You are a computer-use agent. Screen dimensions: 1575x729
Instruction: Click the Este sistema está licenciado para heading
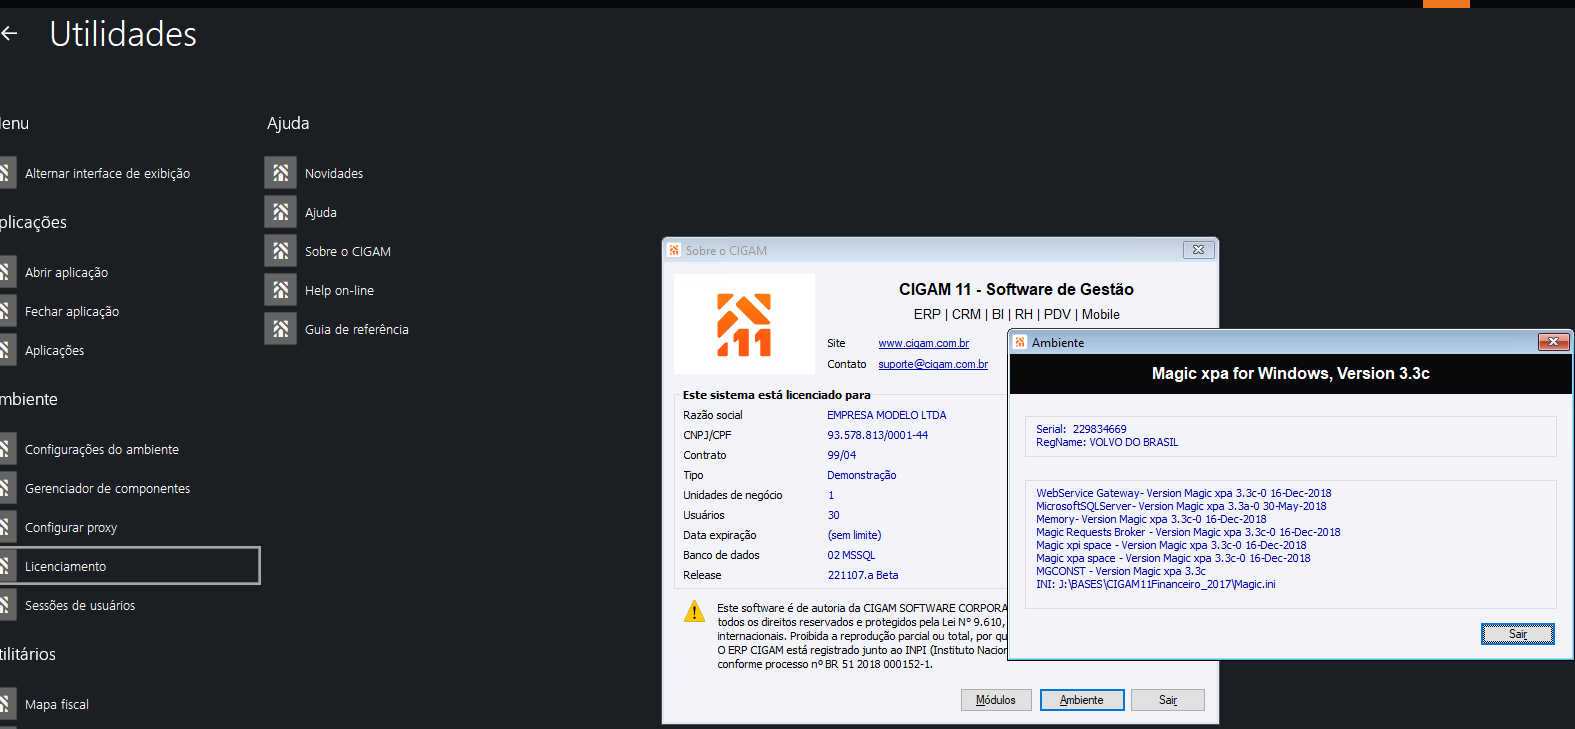pyautogui.click(x=777, y=395)
